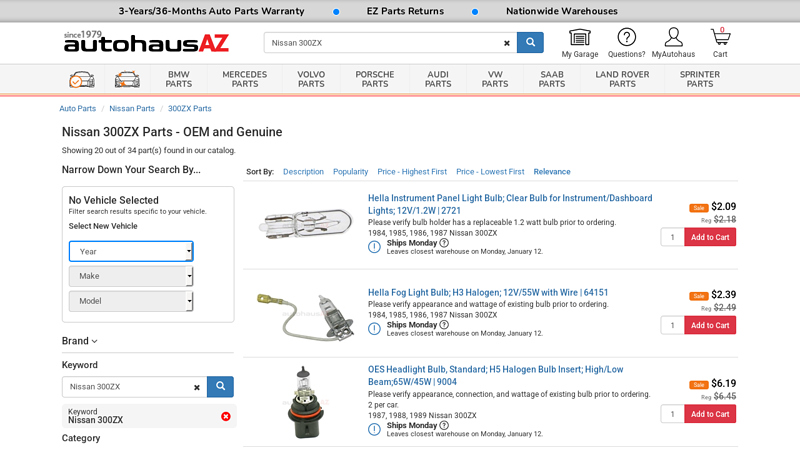This screenshot has height=450, width=800.
Task: Sort results by Popularity
Action: click(351, 172)
